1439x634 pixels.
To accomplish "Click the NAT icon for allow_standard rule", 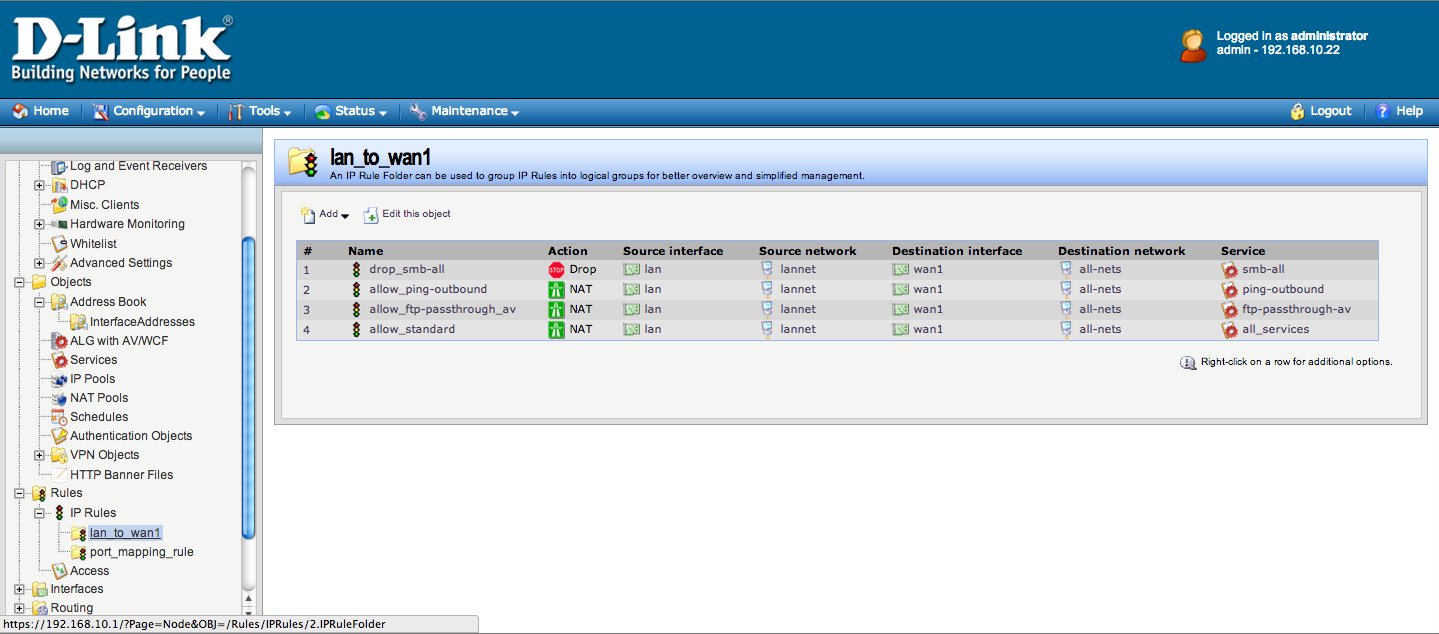I will click(x=556, y=329).
